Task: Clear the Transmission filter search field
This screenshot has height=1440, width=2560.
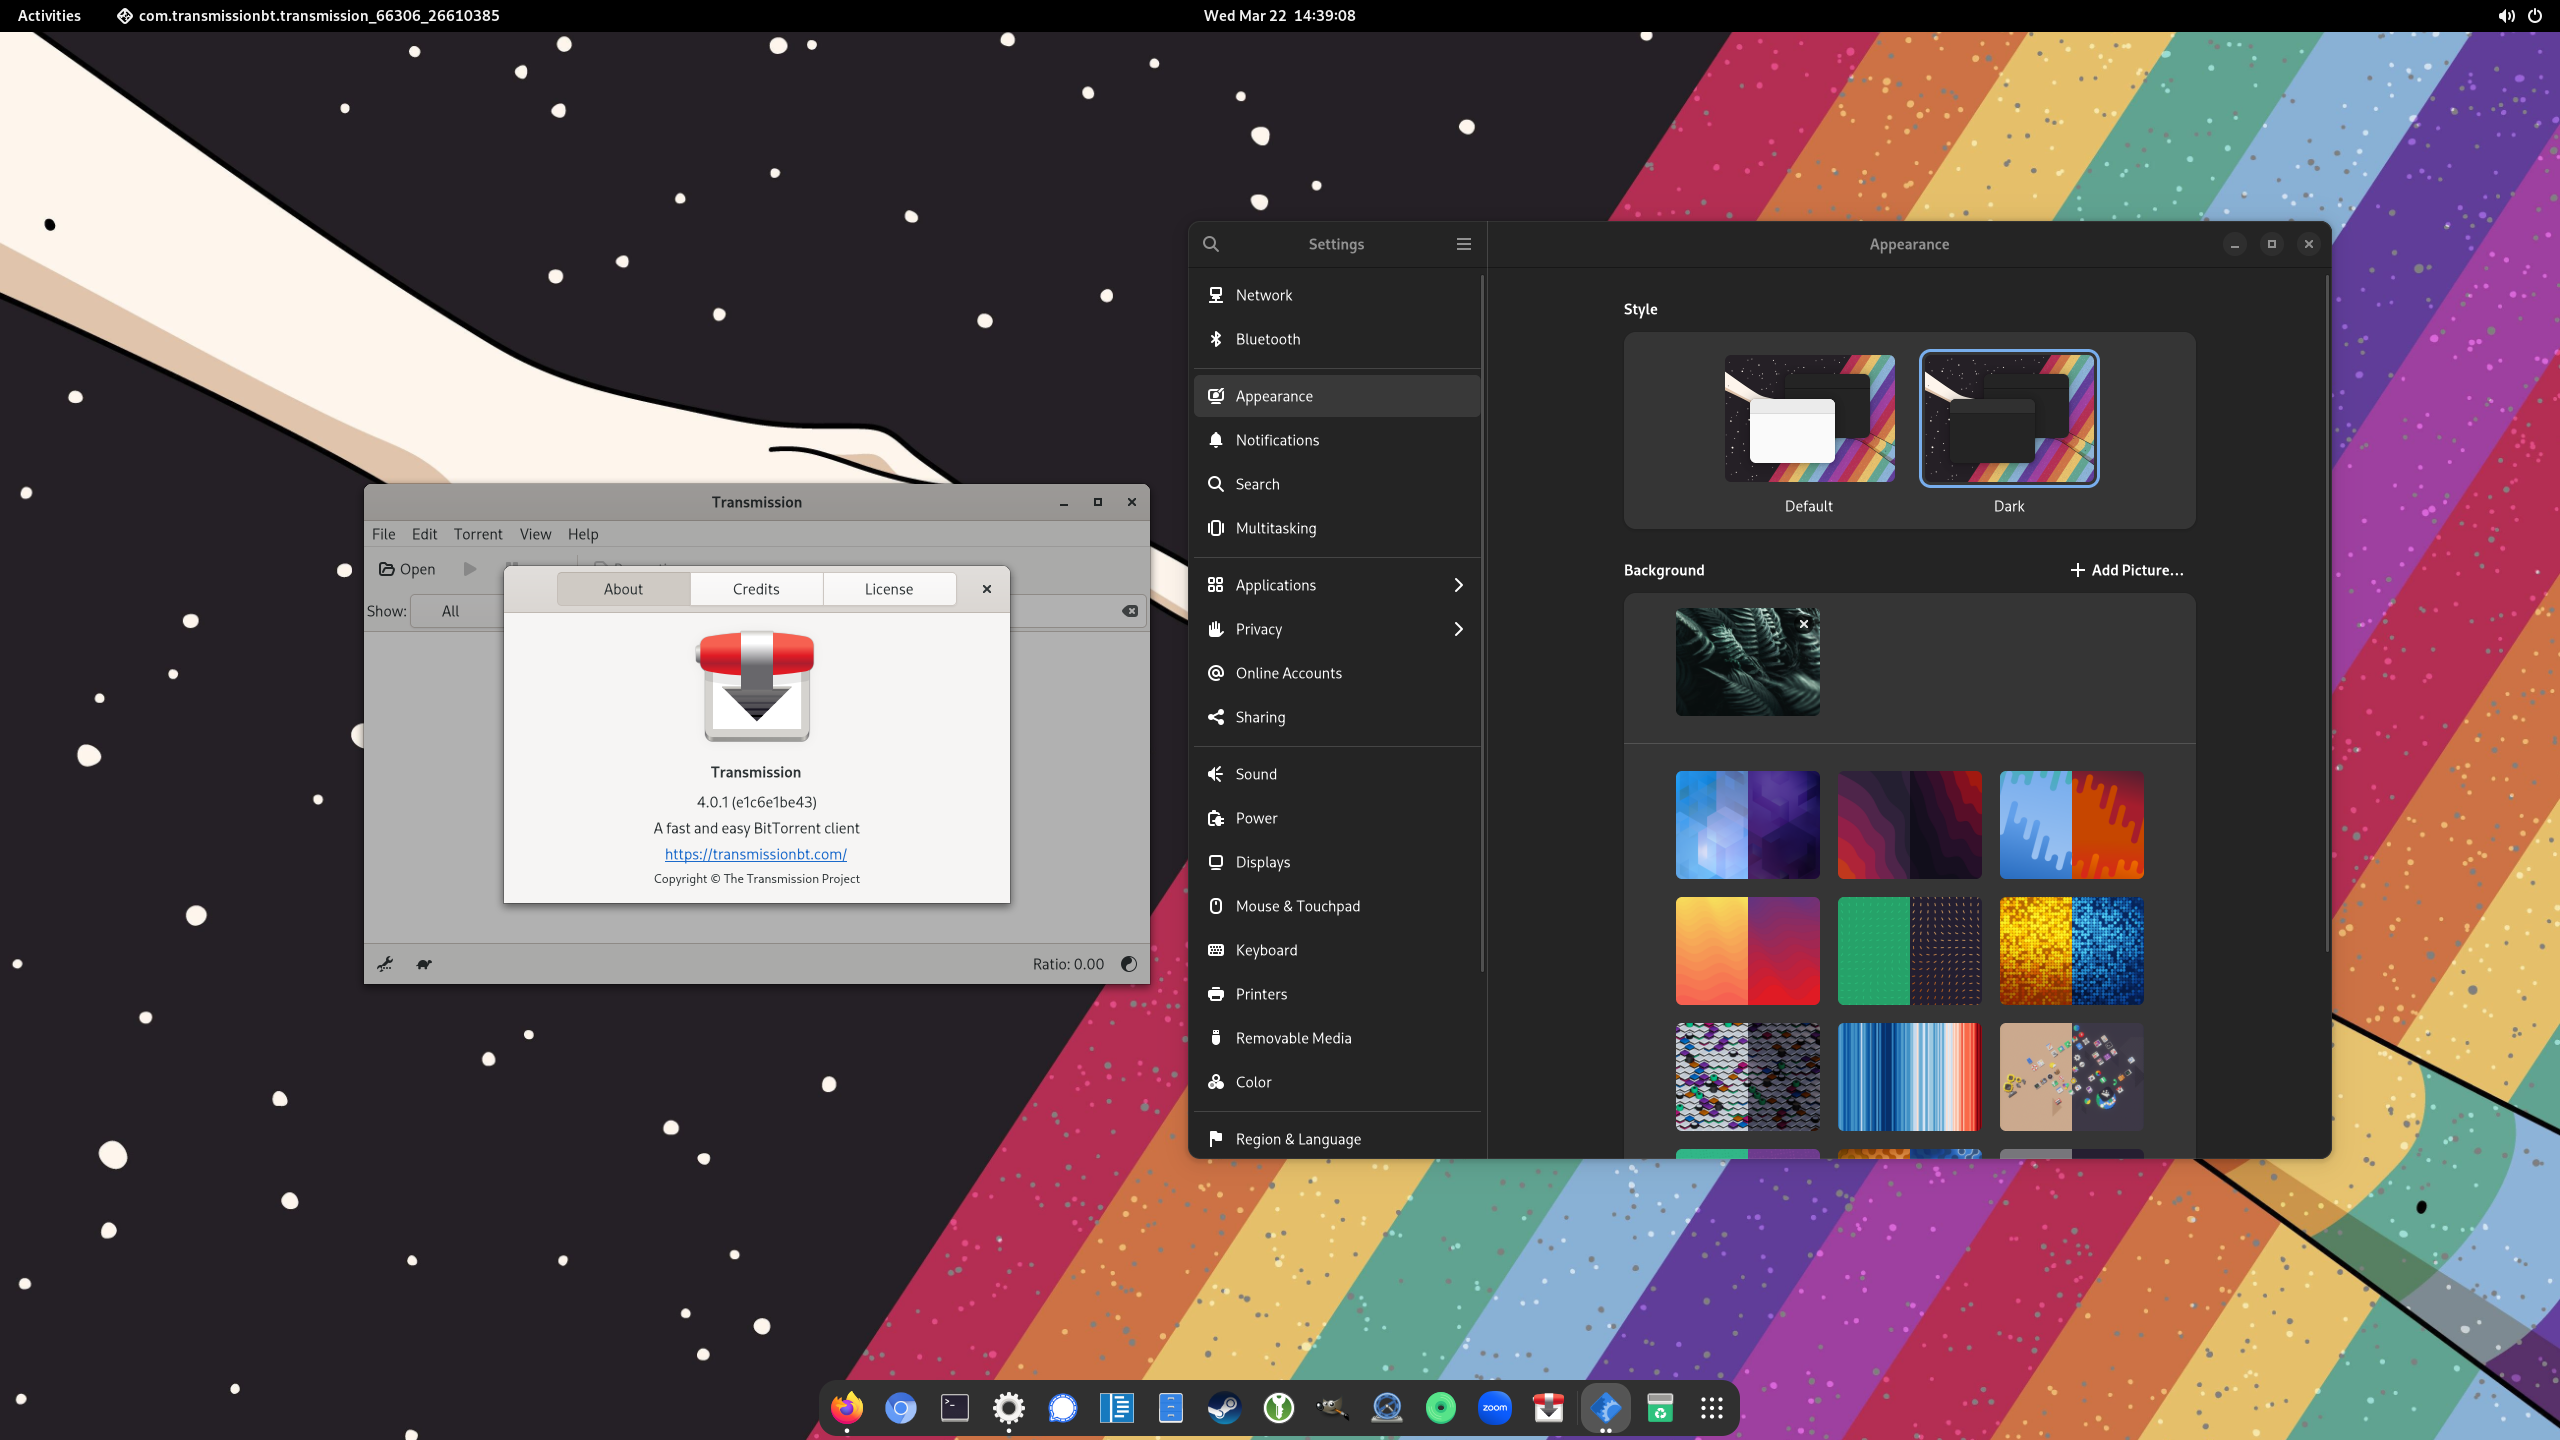Action: point(1130,611)
